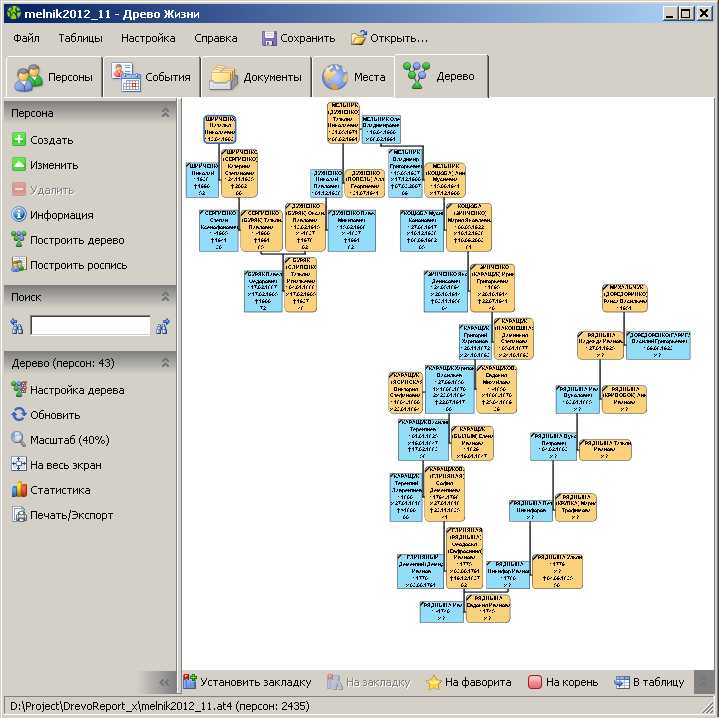Click the search text input field

tap(90, 325)
